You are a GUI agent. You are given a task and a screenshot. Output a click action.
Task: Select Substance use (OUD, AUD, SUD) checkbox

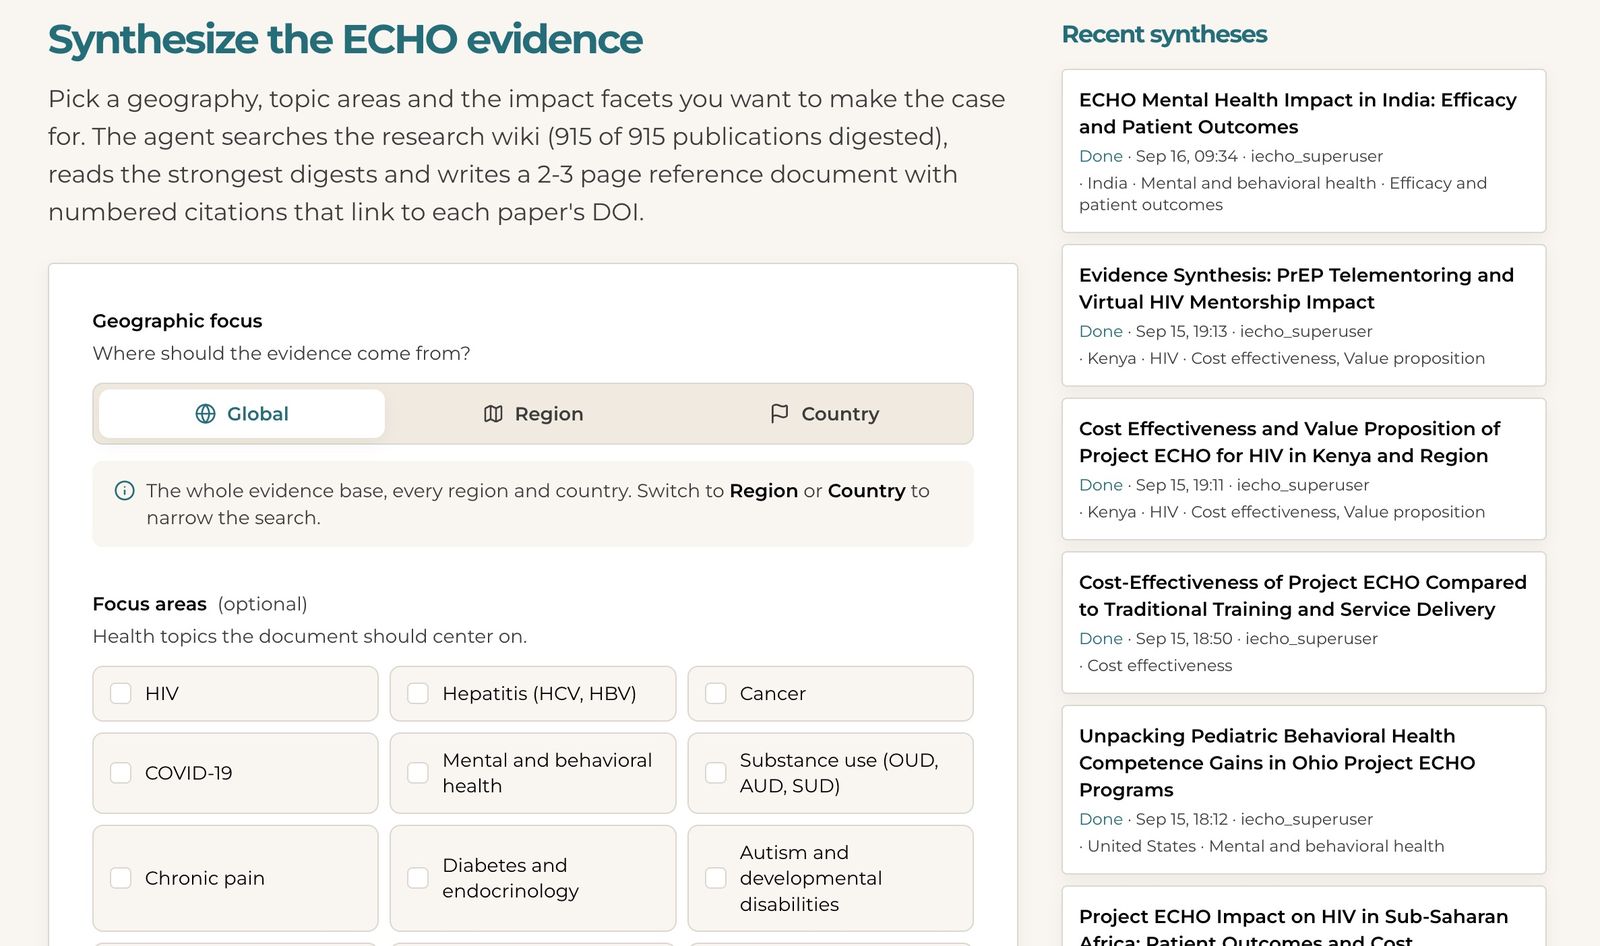click(716, 773)
